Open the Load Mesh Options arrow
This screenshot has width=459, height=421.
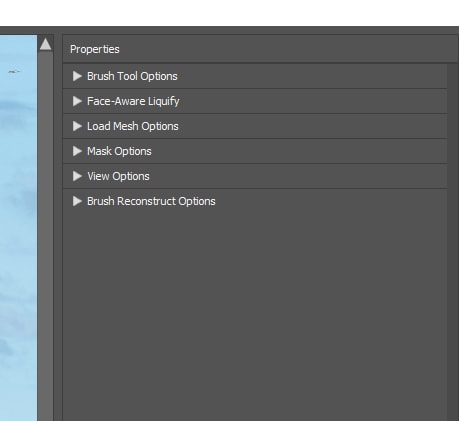(77, 126)
